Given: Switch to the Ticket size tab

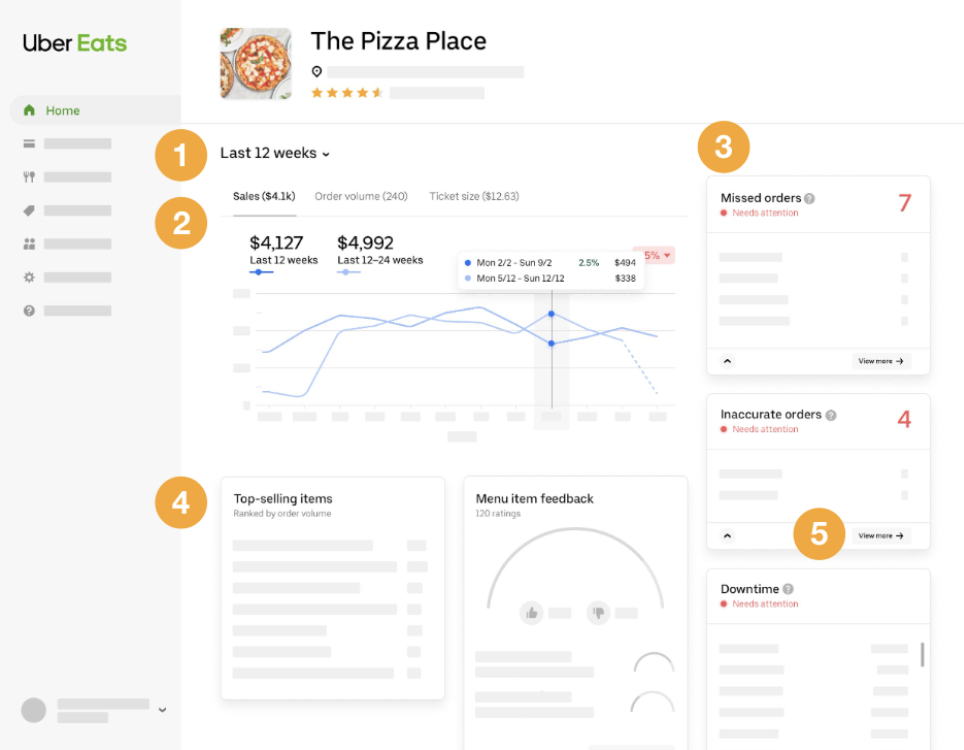Looking at the screenshot, I should coord(473,196).
